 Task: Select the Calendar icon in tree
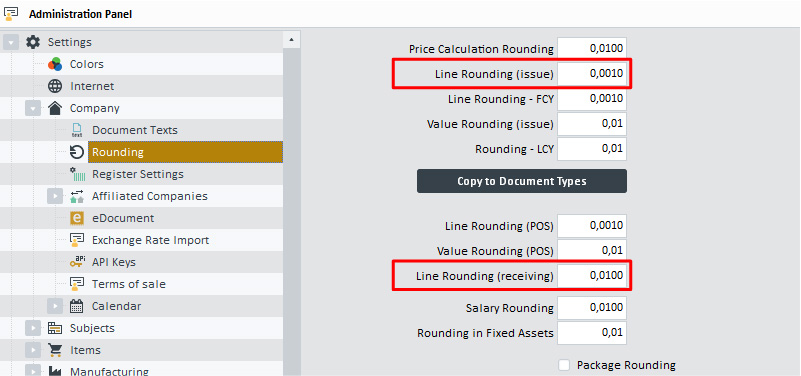[x=77, y=306]
